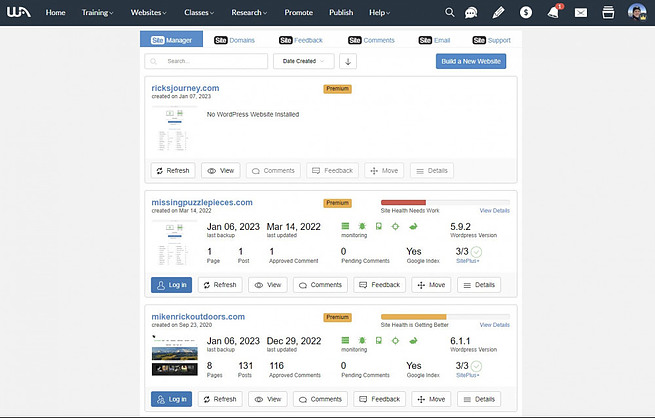Focus the site Search field
This screenshot has height=418, width=655.
[x=206, y=61]
